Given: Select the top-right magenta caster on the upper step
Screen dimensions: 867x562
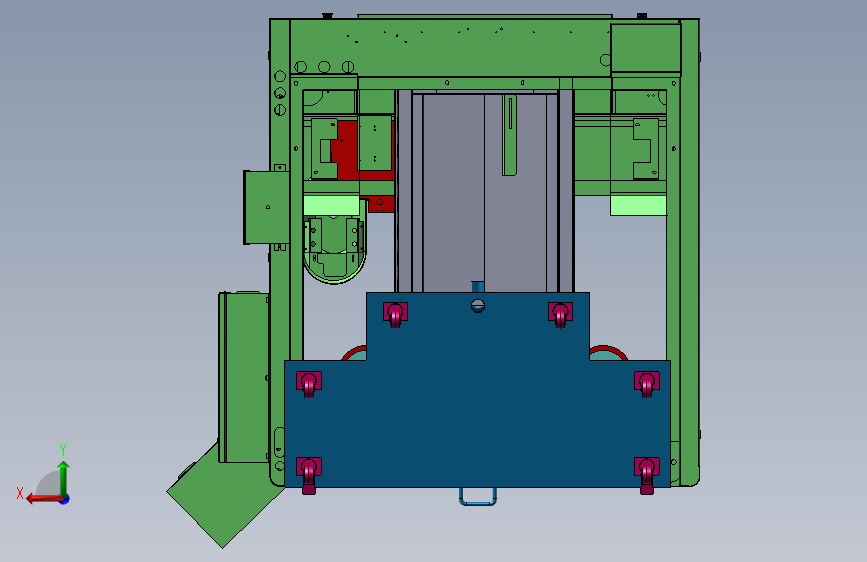Looking at the screenshot, I should click(x=560, y=314).
